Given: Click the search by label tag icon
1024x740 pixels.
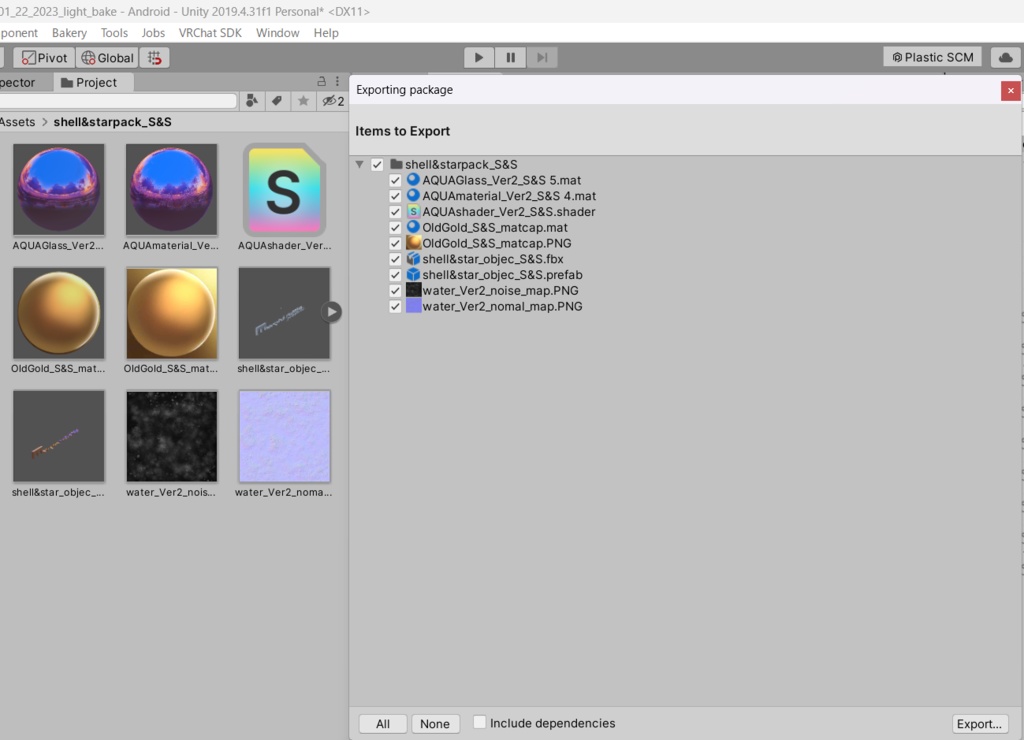Looking at the screenshot, I should [277, 101].
